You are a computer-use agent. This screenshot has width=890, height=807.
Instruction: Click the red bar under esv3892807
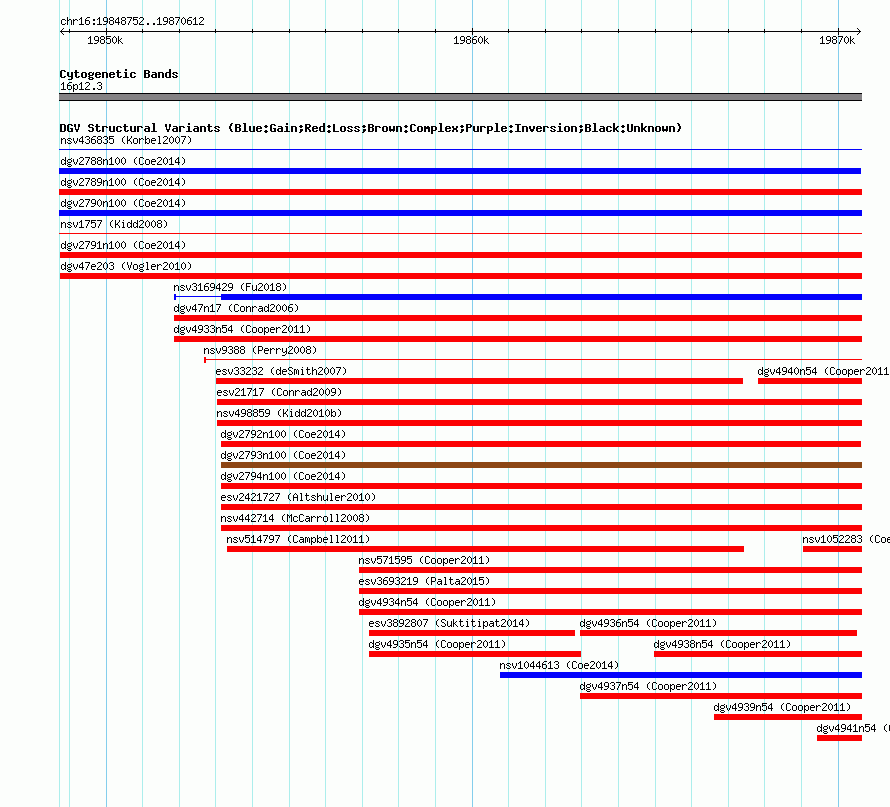(x=472, y=633)
